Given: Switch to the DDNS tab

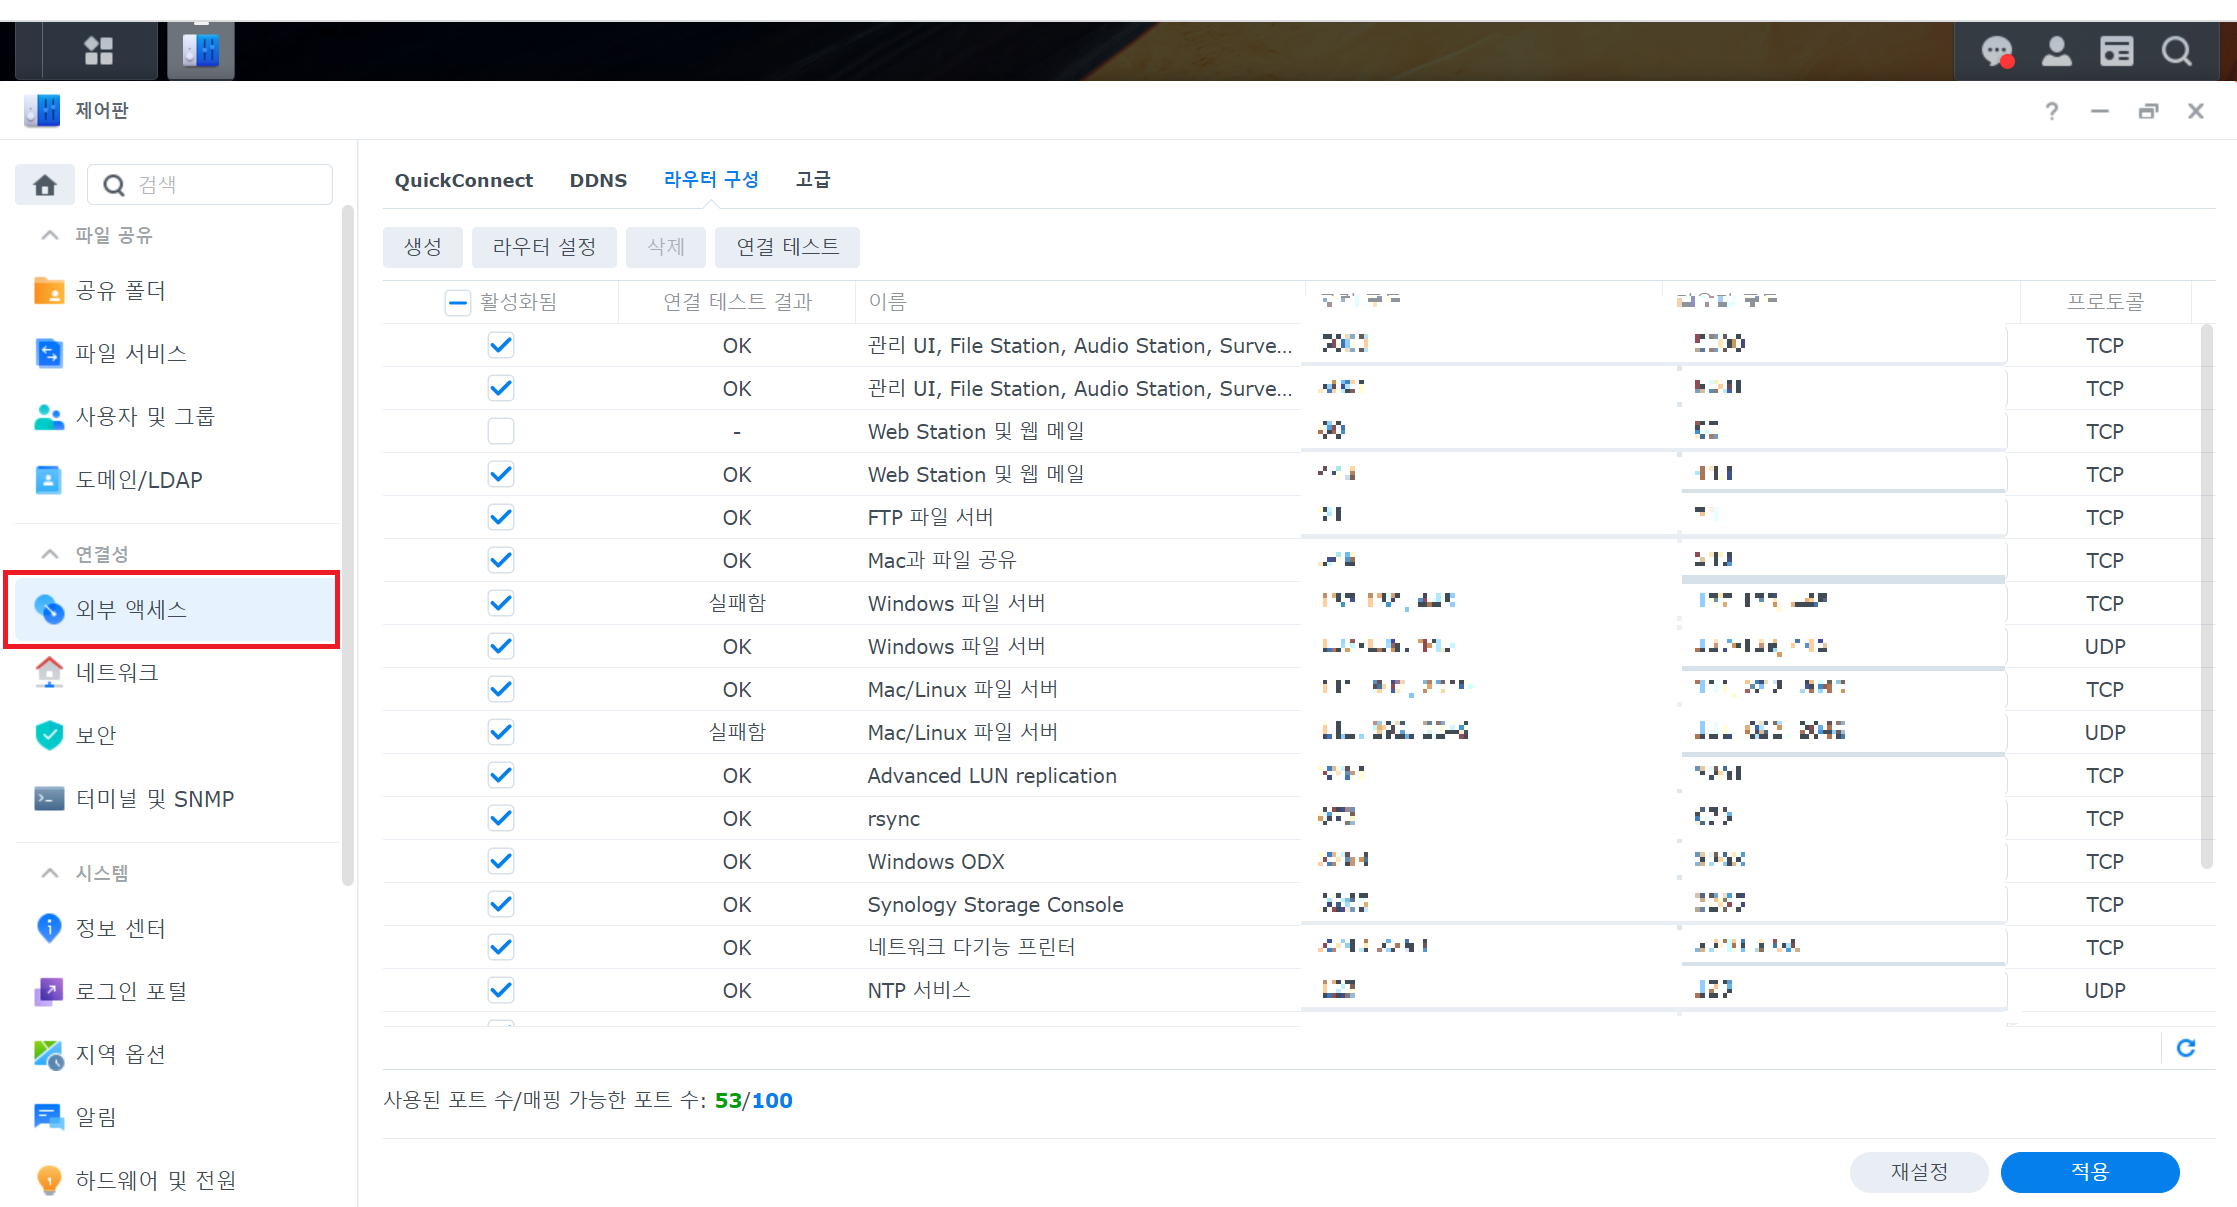Looking at the screenshot, I should click(x=598, y=180).
